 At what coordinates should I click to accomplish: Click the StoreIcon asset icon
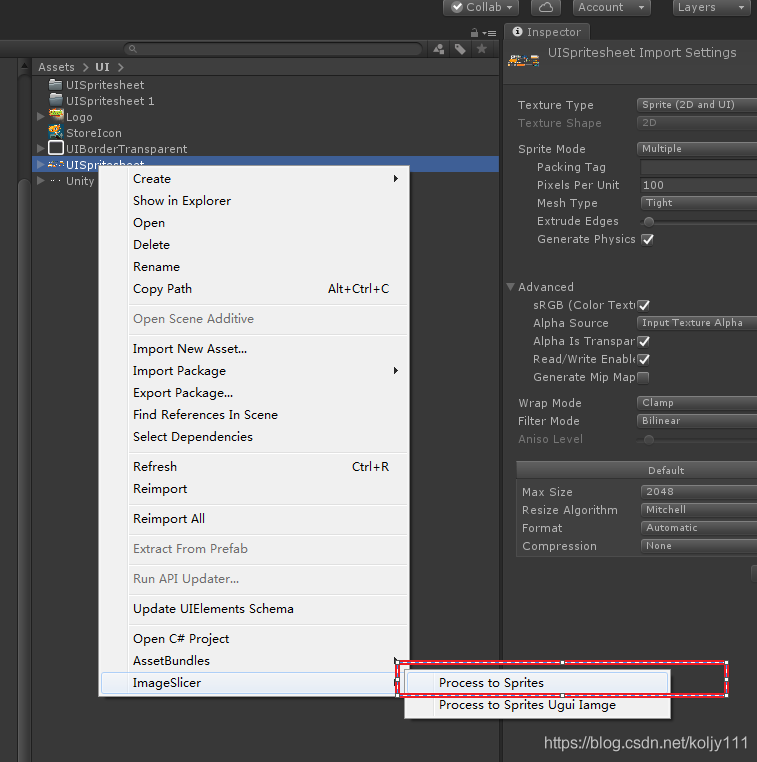point(56,132)
